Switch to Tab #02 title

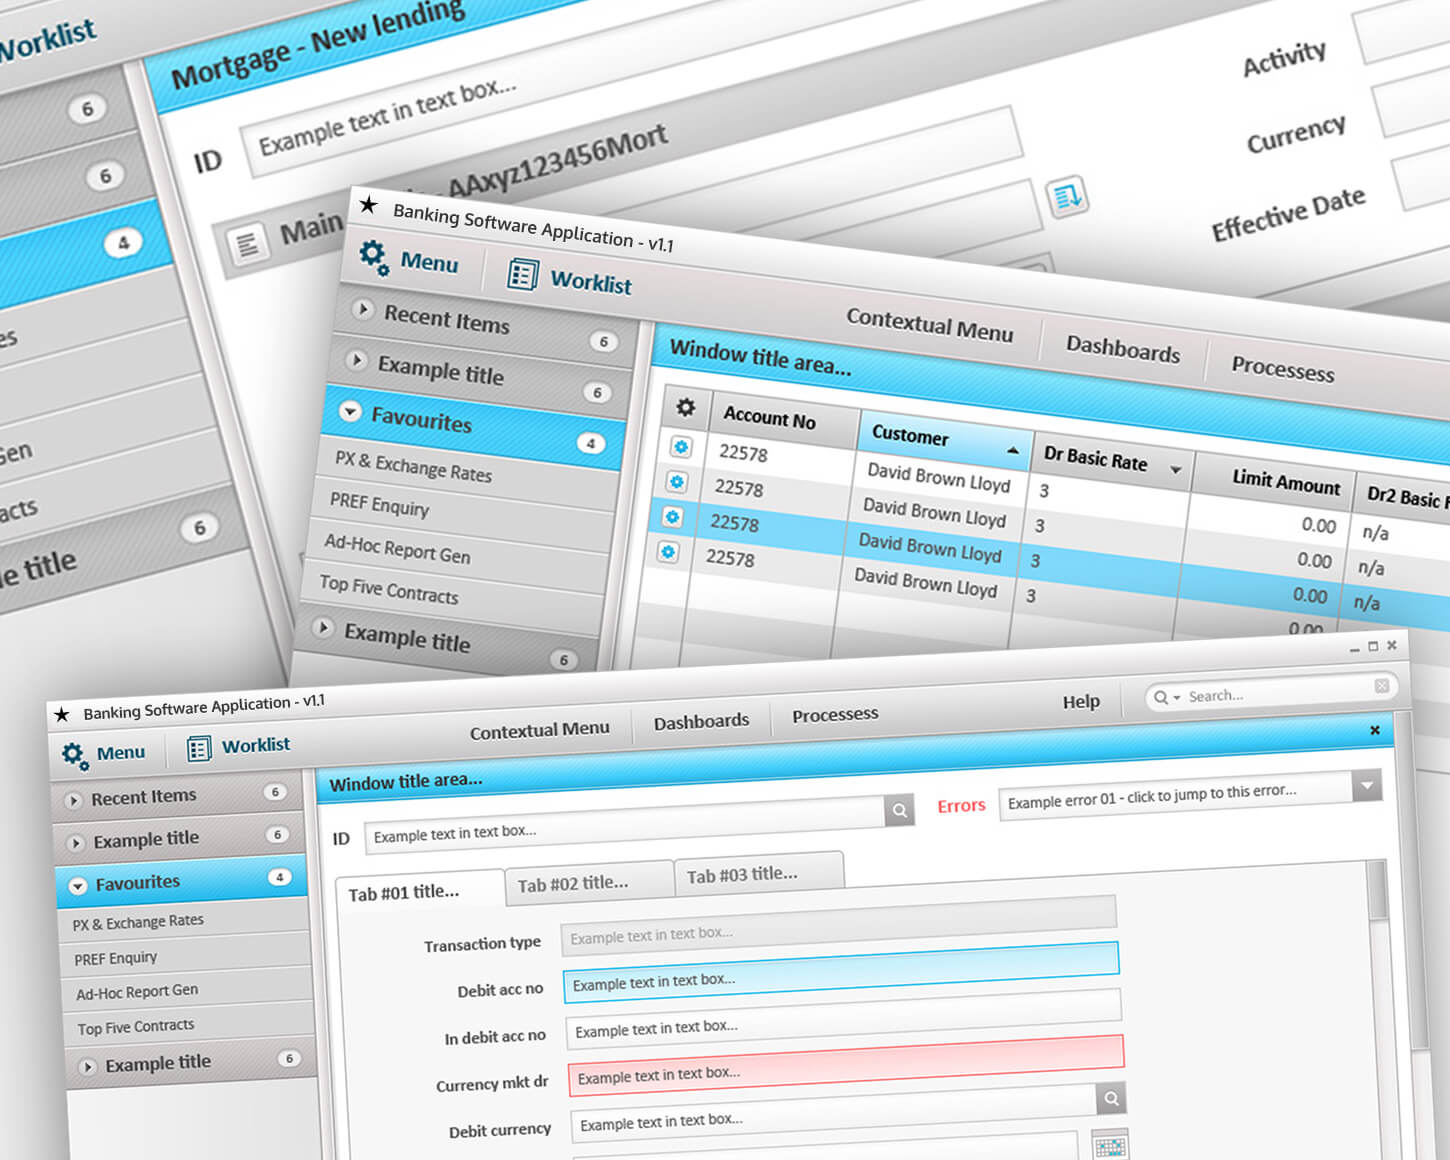[573, 884]
